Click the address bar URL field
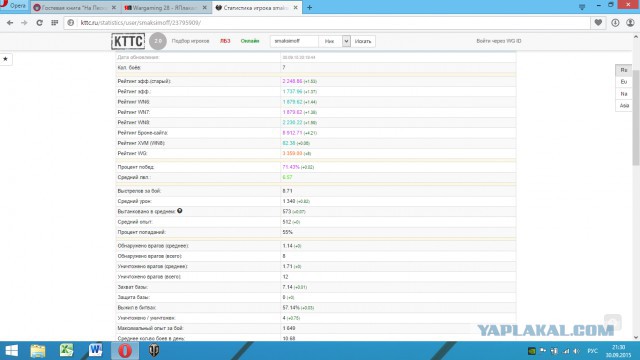This screenshot has width=640, height=360. (327, 23)
